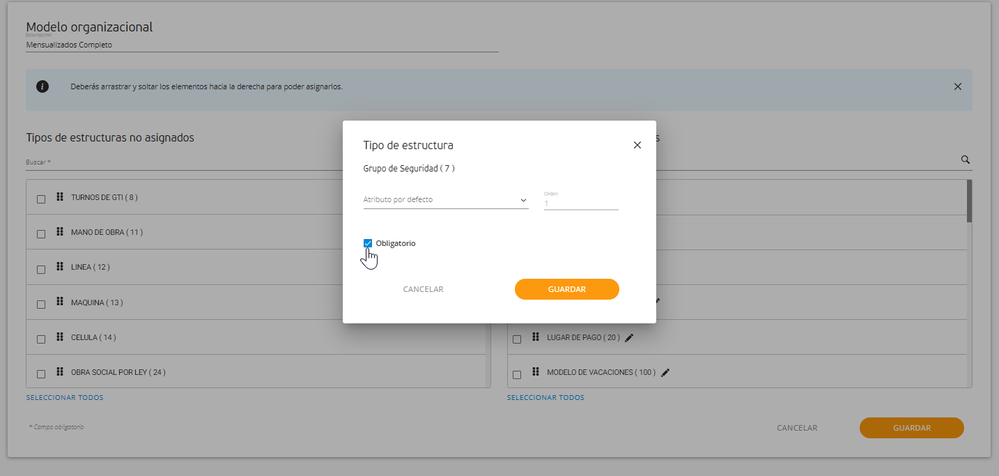Click drag handle of TURNOS DE GTI
Viewport: 999px width, 476px height.
(x=59, y=196)
